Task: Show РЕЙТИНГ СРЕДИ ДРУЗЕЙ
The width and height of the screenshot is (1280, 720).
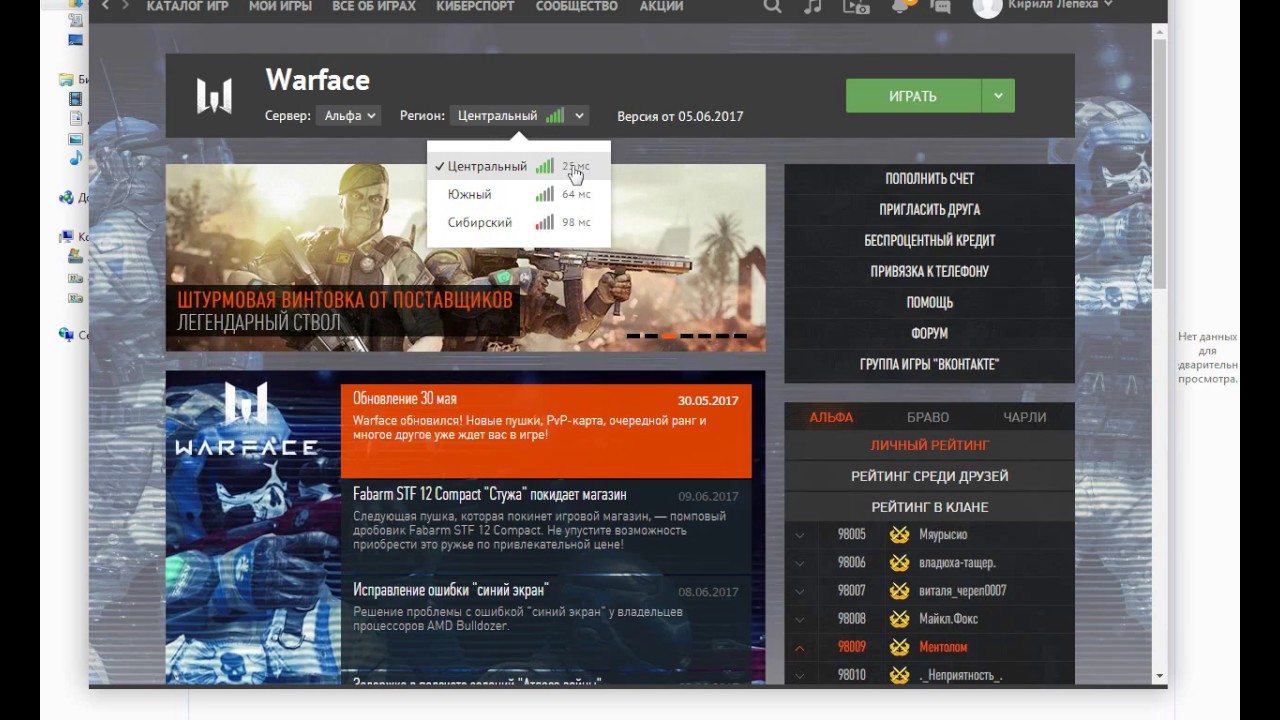Action: tap(929, 476)
